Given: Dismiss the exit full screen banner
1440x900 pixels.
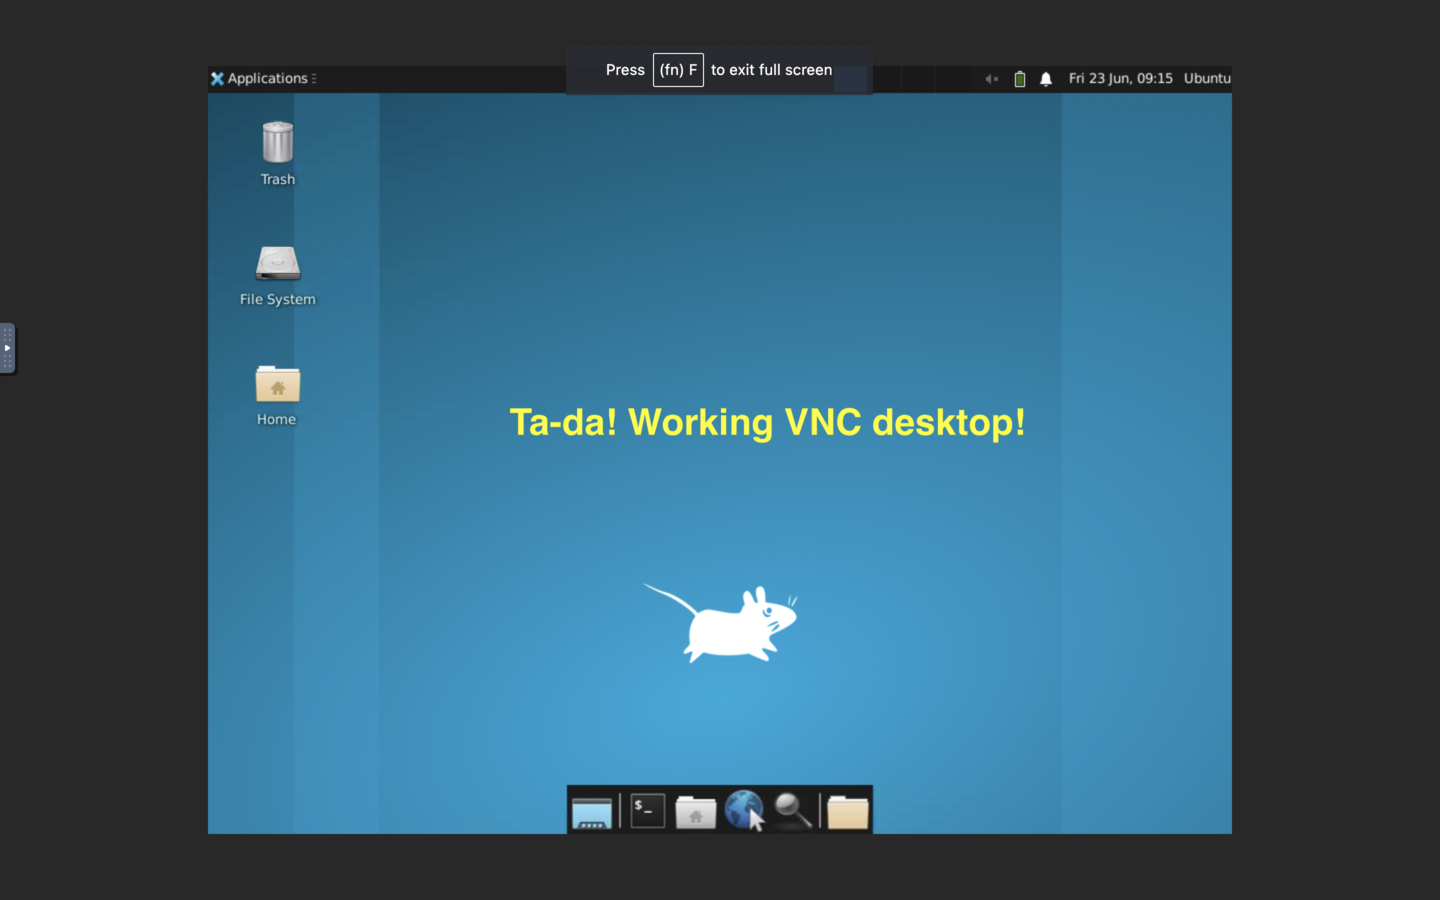Looking at the screenshot, I should tap(719, 70).
